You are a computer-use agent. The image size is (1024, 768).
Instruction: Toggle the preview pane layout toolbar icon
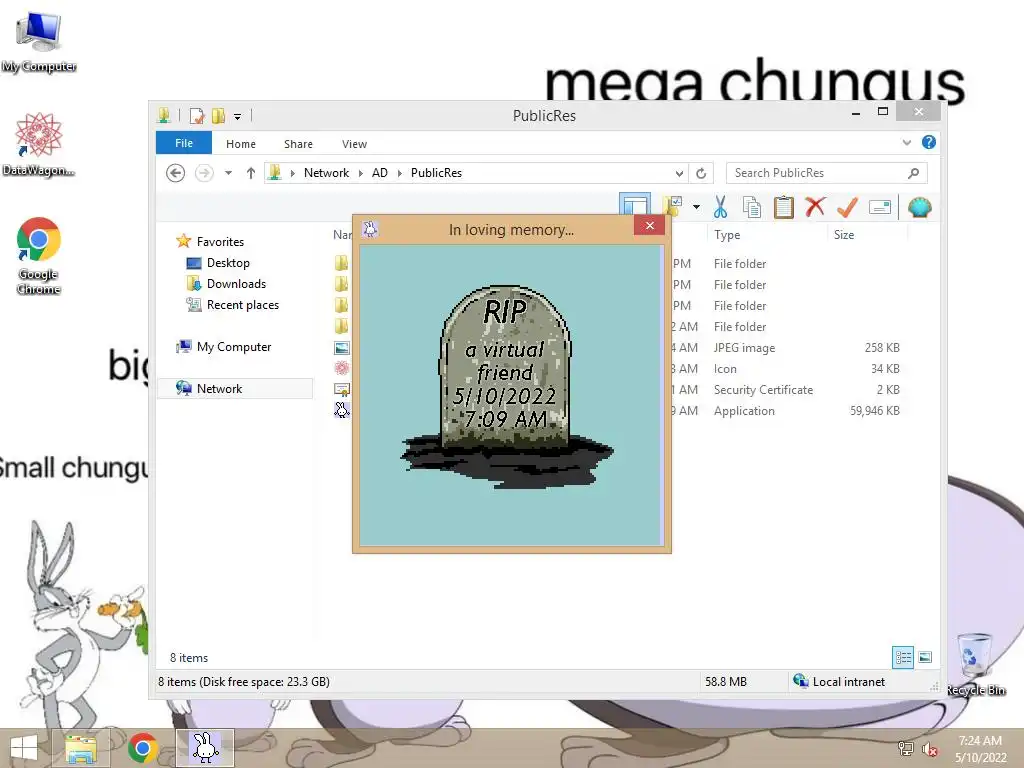[635, 204]
